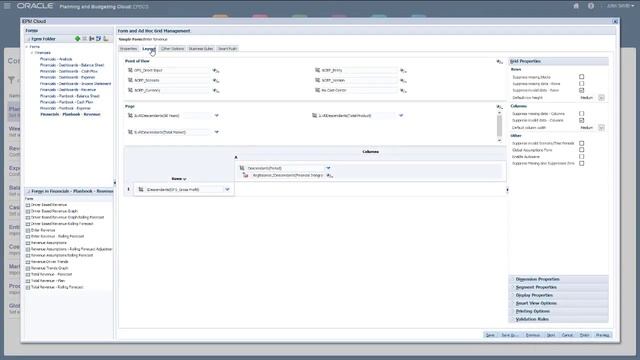Open member selector beside BegBalance_Descendants segment
Screen dimensions: 640x360
point(330,175)
